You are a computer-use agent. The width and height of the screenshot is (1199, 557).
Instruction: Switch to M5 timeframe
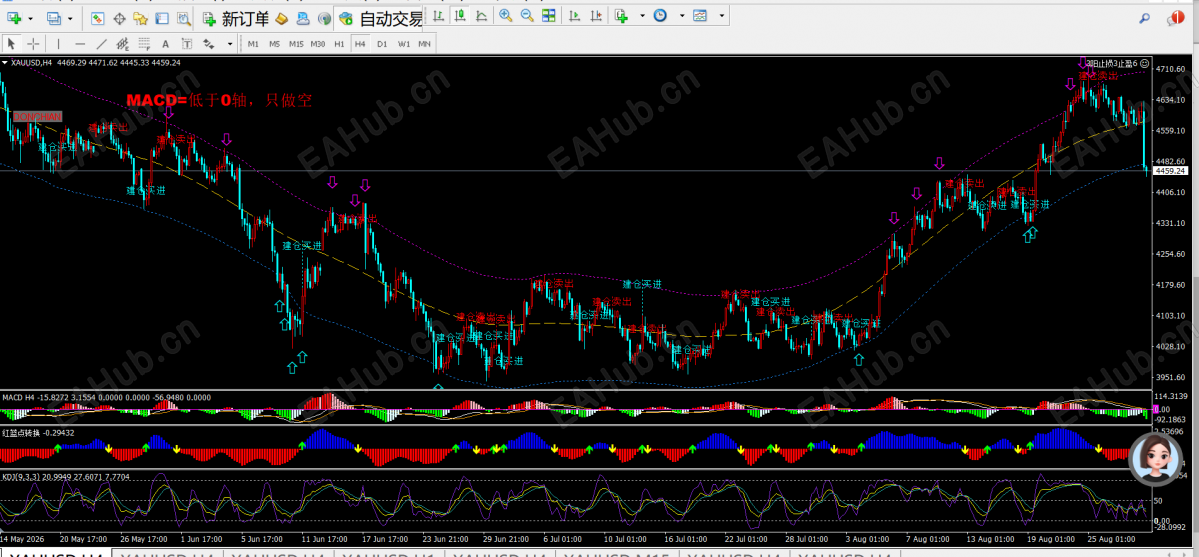(x=275, y=44)
